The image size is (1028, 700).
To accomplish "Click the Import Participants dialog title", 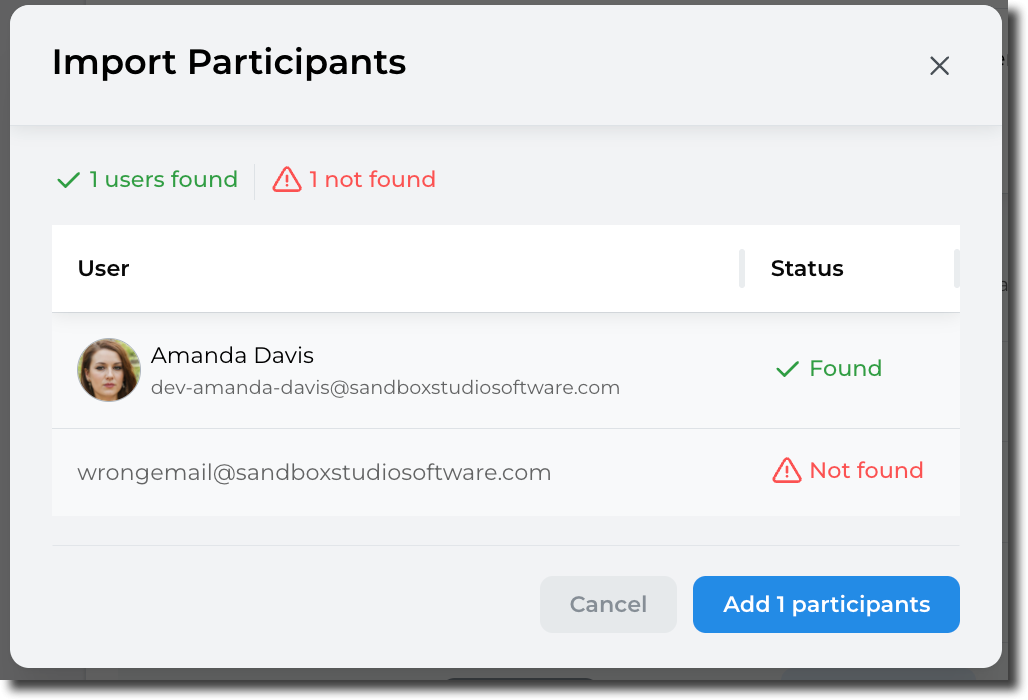I will coord(229,62).
